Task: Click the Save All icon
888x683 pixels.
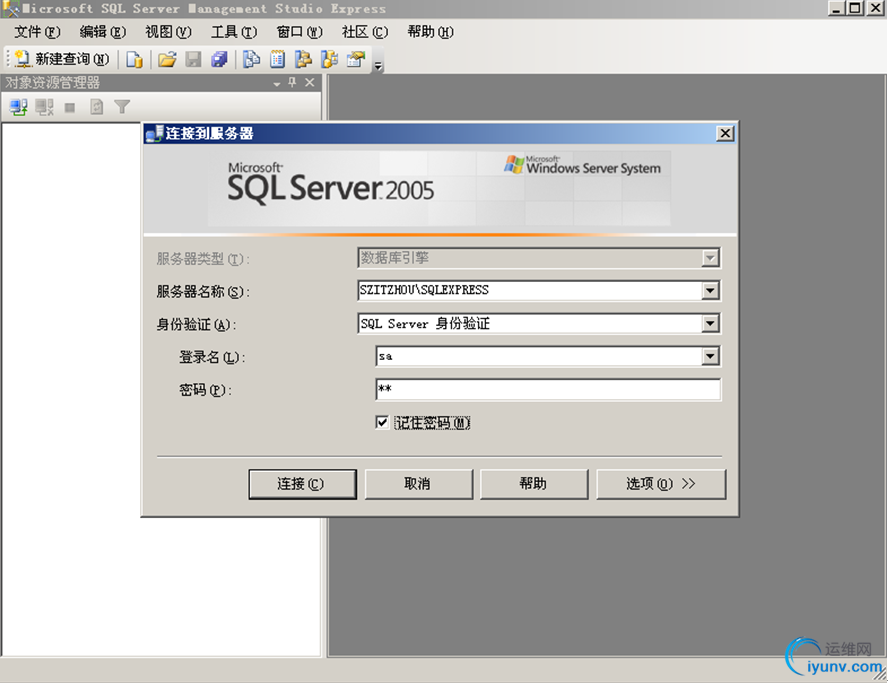Action: tap(219, 59)
